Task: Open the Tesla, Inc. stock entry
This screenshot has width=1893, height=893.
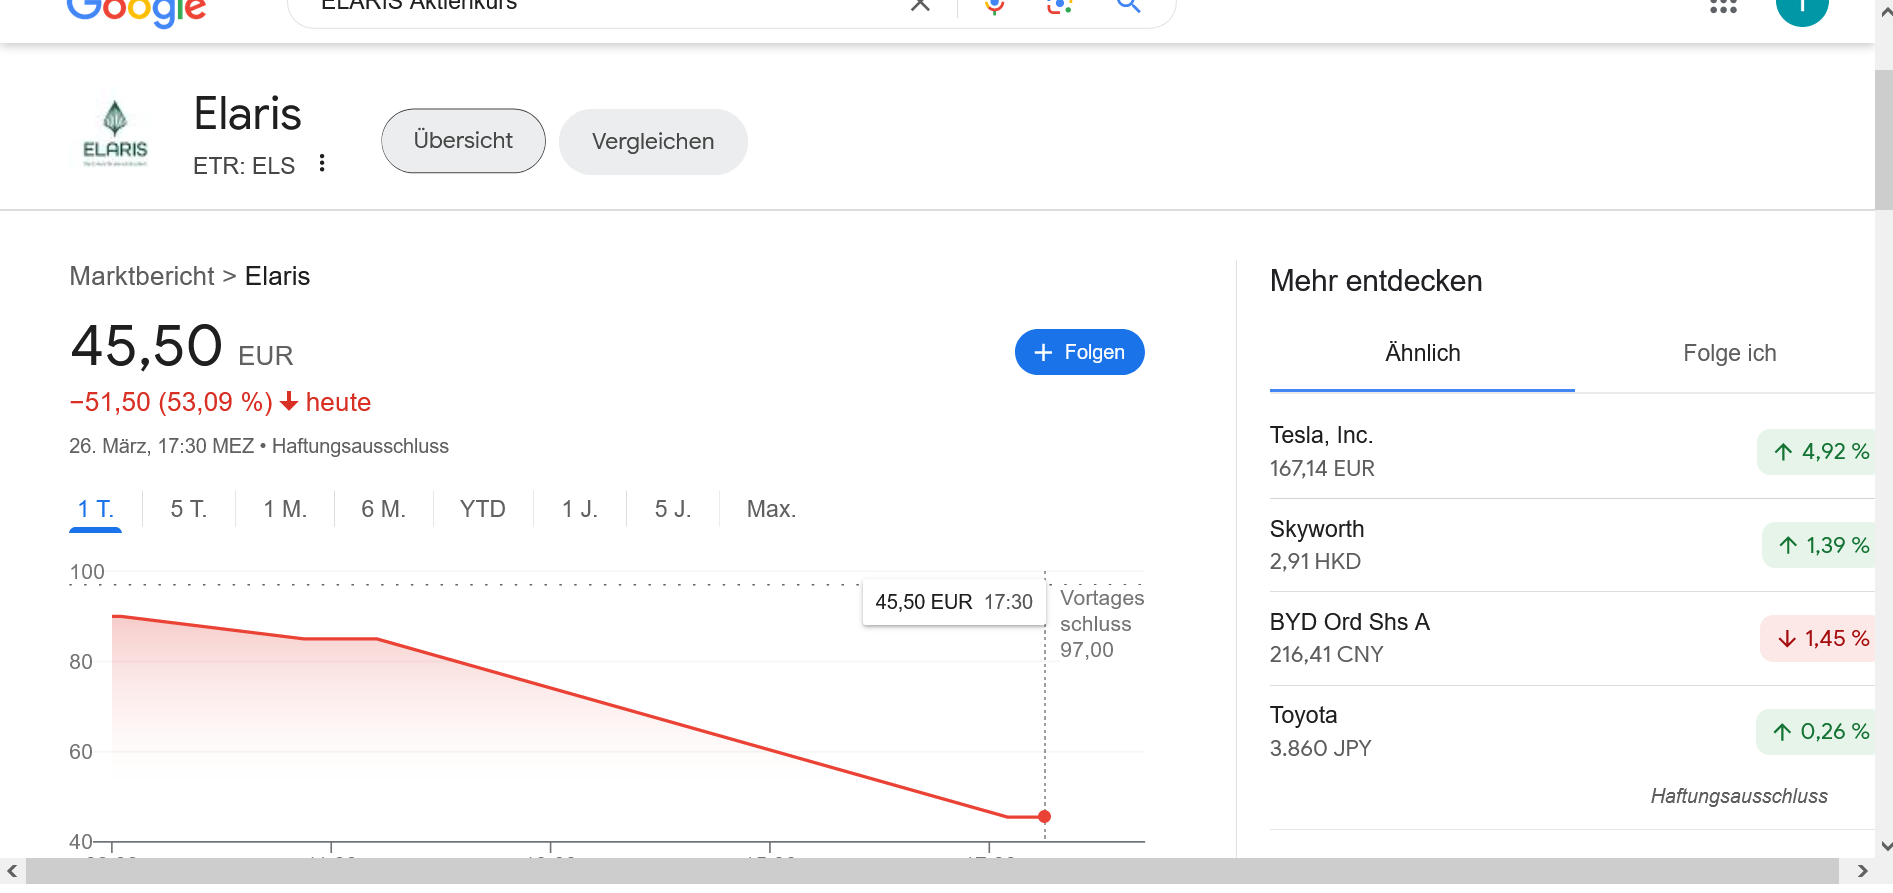Action: pyautogui.click(x=1321, y=436)
